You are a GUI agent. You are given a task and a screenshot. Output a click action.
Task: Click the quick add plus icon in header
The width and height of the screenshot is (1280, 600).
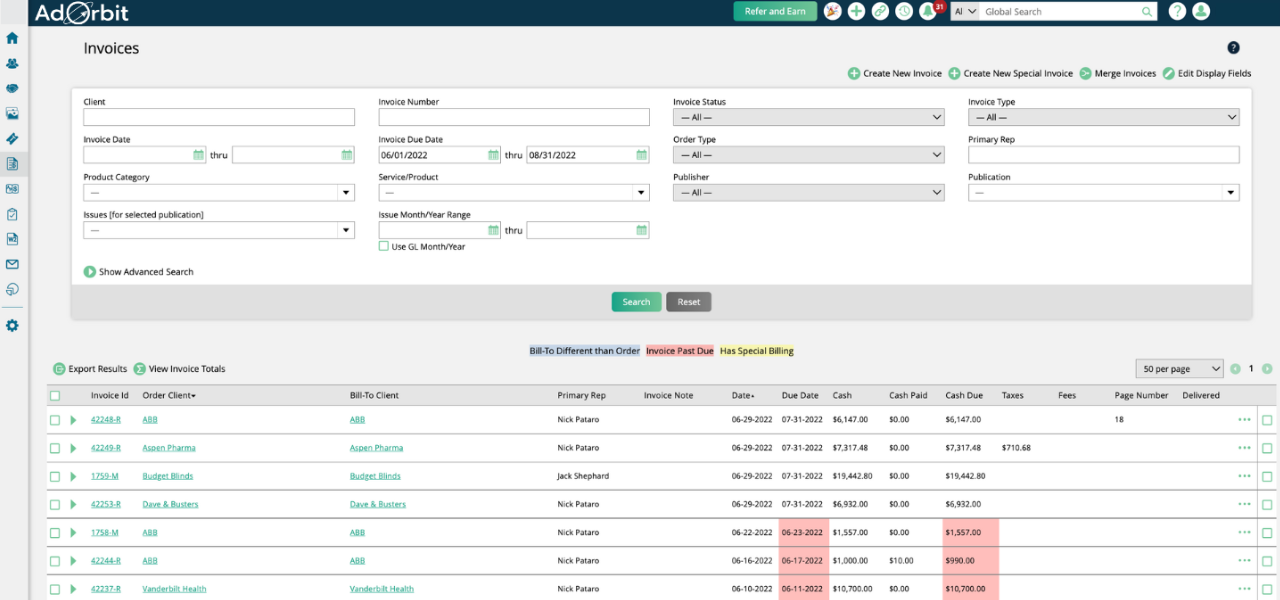[856, 11]
